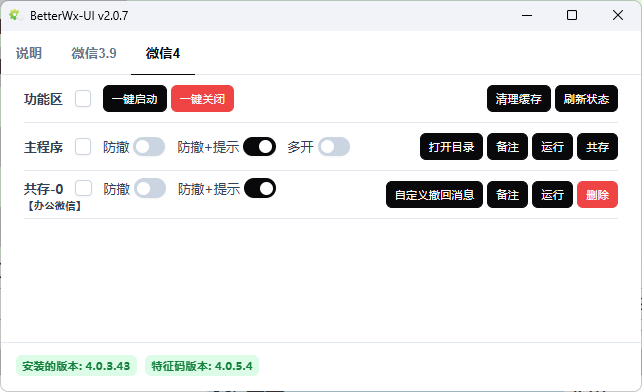Click the 一键启动 button
Screen dimensions: 642x392
135,99
